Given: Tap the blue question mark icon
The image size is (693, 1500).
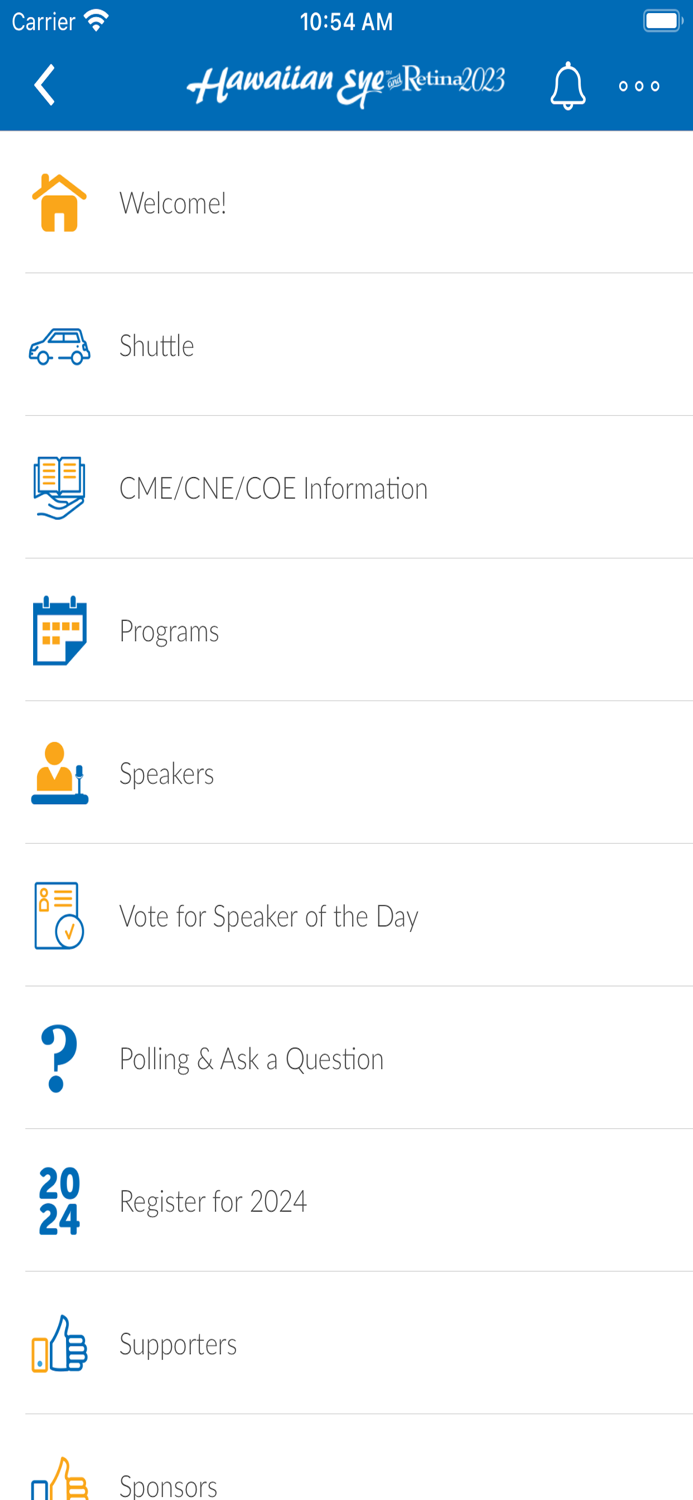Looking at the screenshot, I should coord(59,1059).
